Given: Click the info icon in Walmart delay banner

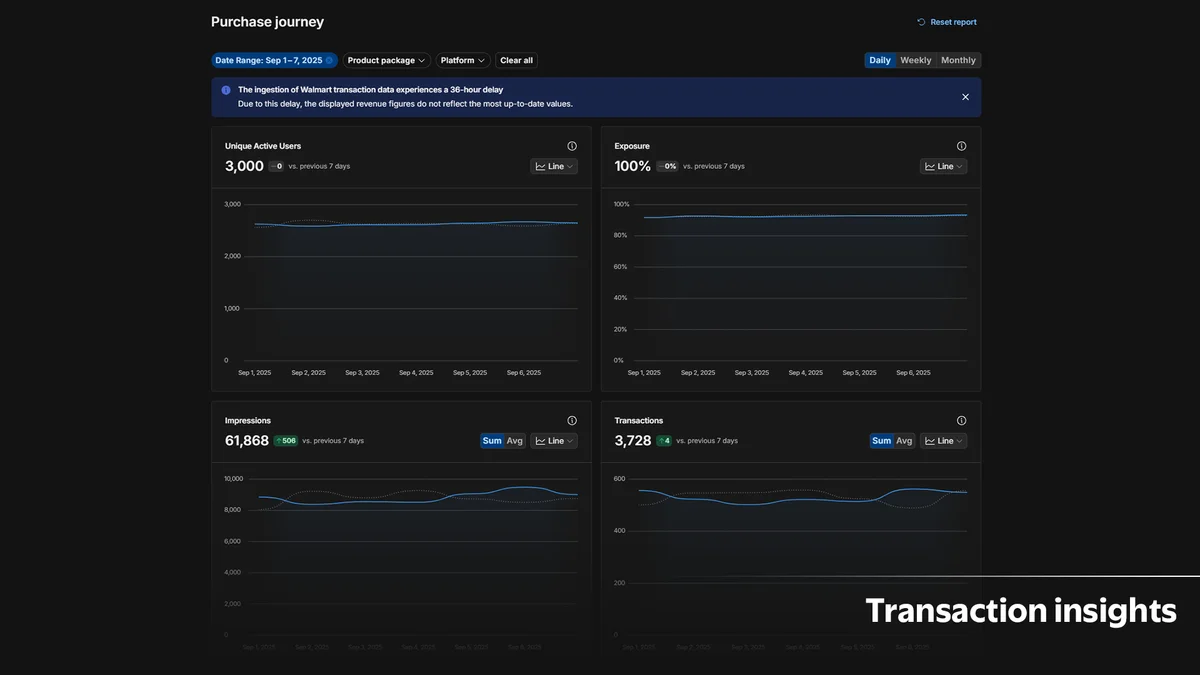Looking at the screenshot, I should click(226, 90).
